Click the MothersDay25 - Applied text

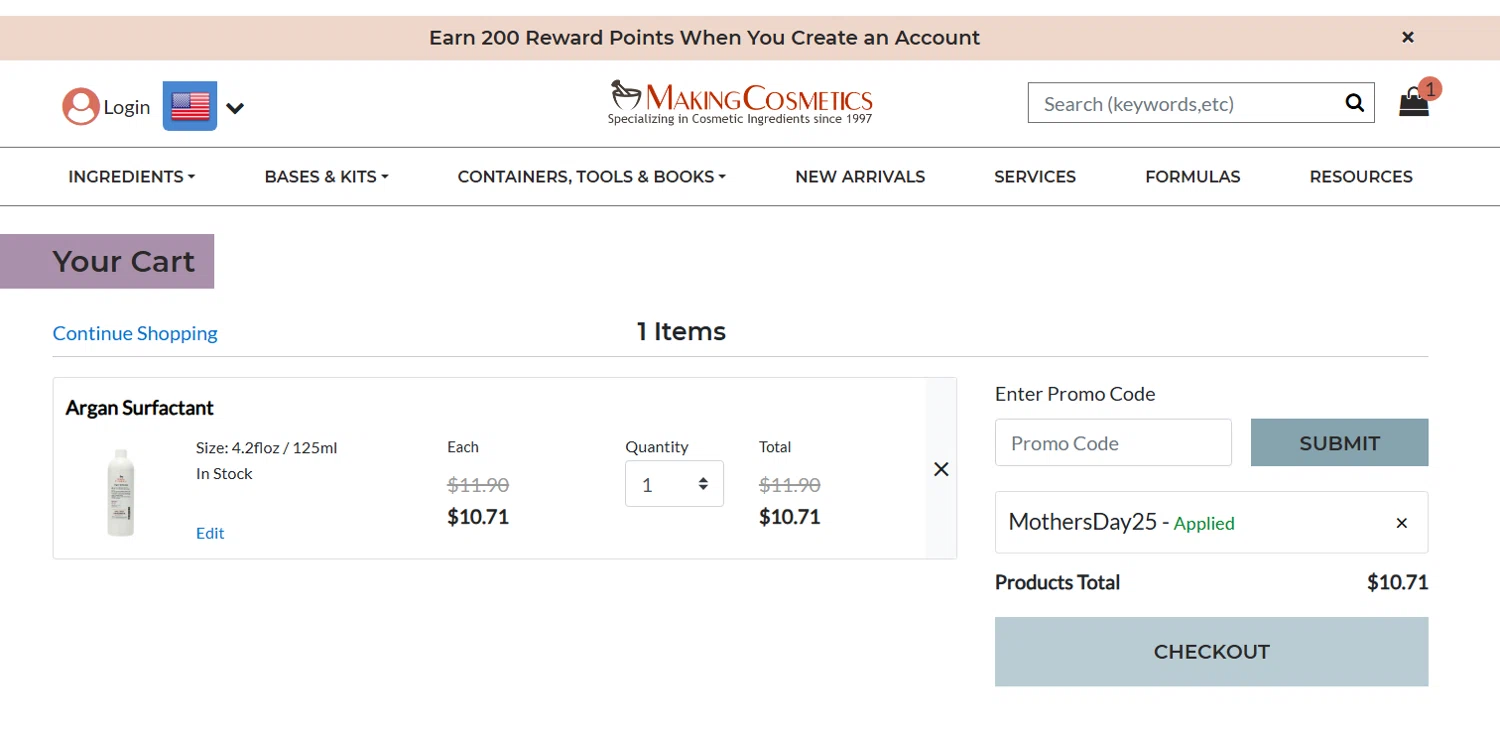tap(1122, 522)
